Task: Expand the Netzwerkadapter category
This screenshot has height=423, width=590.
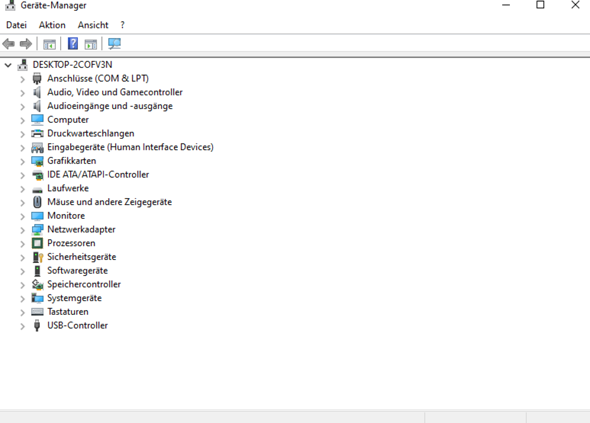Action: click(23, 230)
